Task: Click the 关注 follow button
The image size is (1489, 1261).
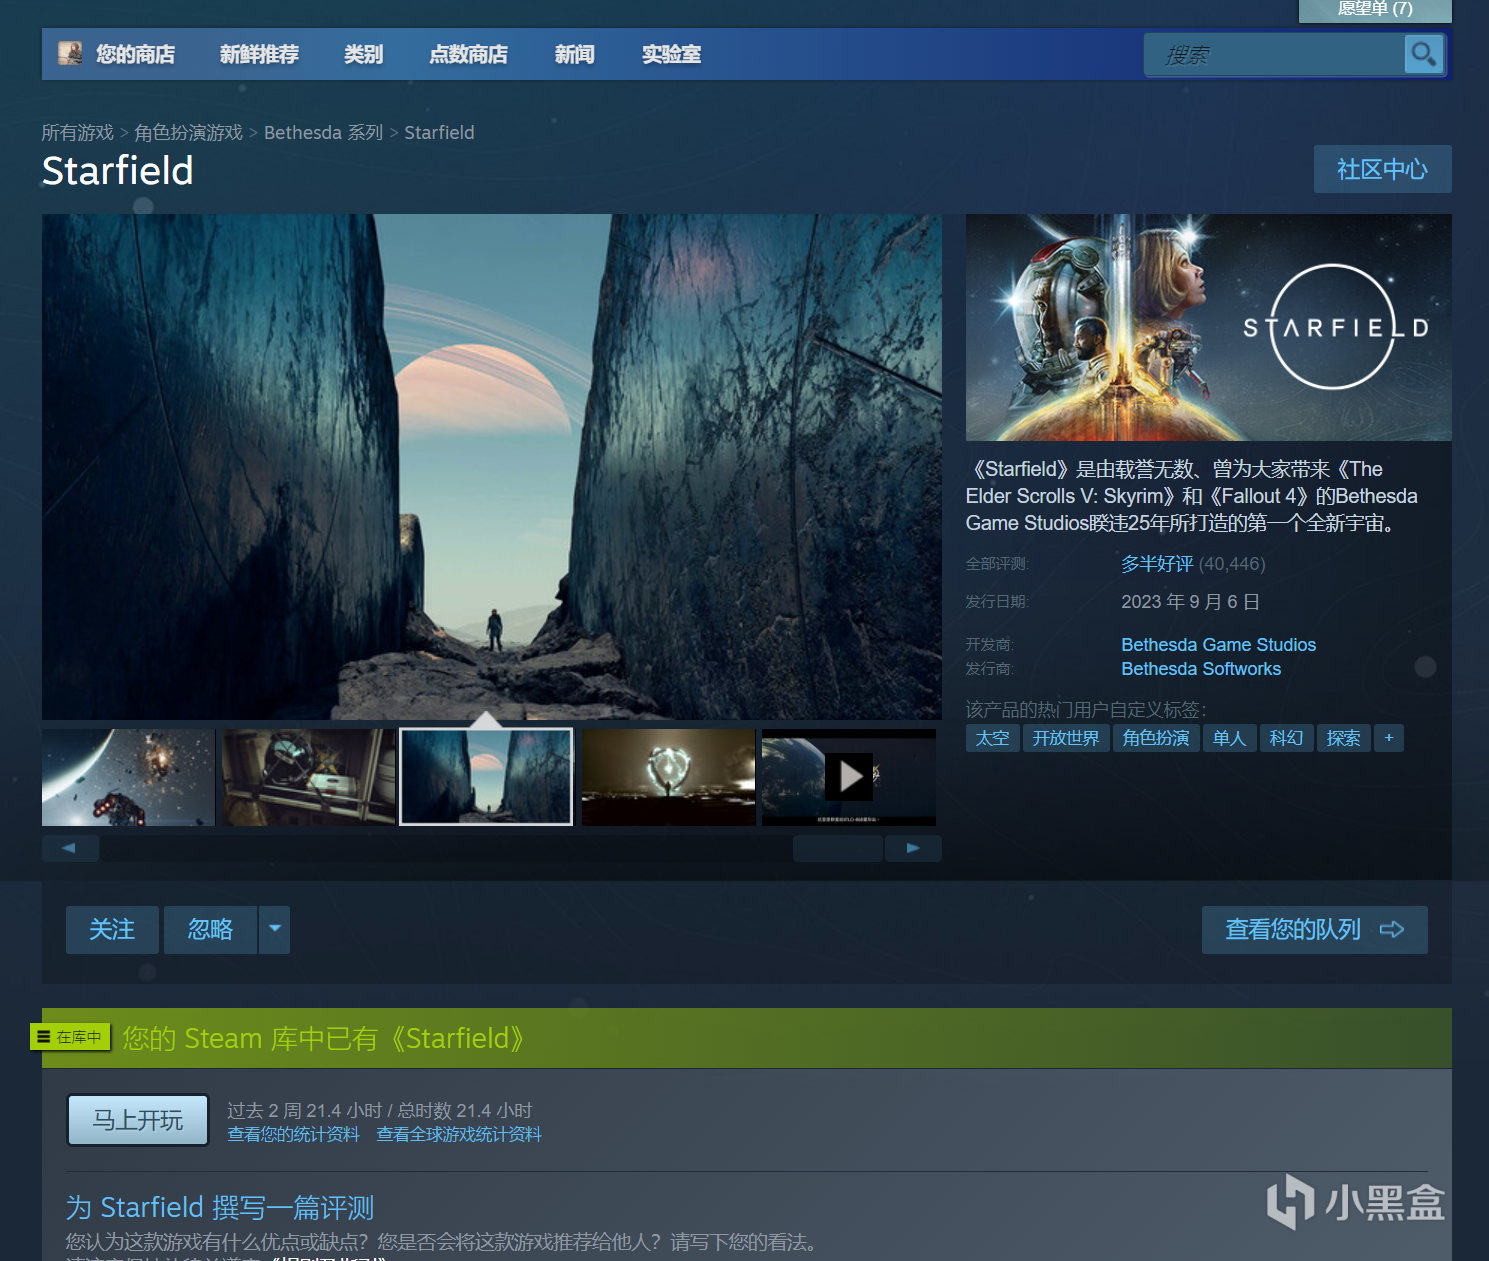Action: coord(112,929)
